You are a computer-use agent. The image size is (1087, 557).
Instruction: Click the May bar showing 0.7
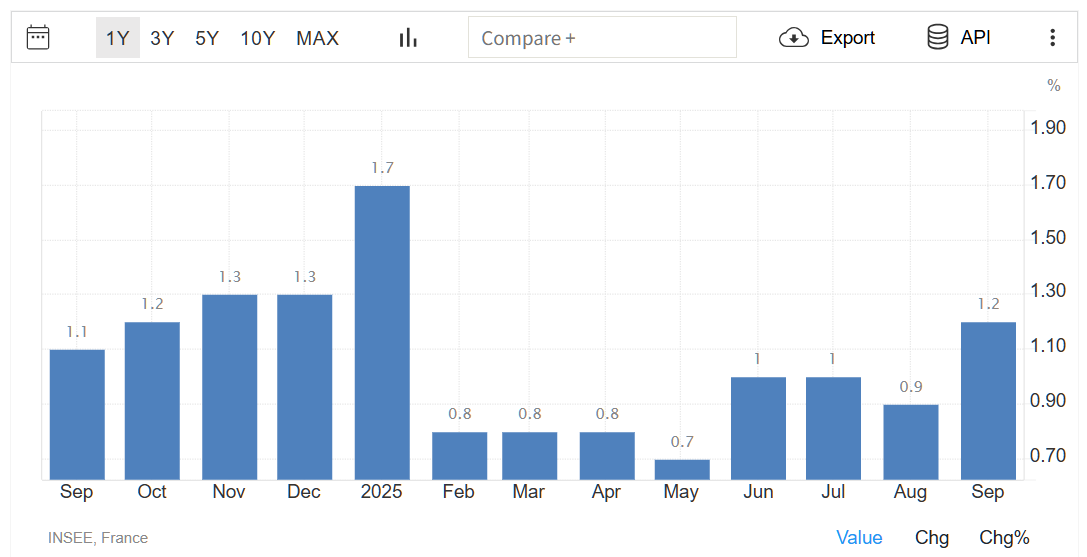(x=682, y=469)
